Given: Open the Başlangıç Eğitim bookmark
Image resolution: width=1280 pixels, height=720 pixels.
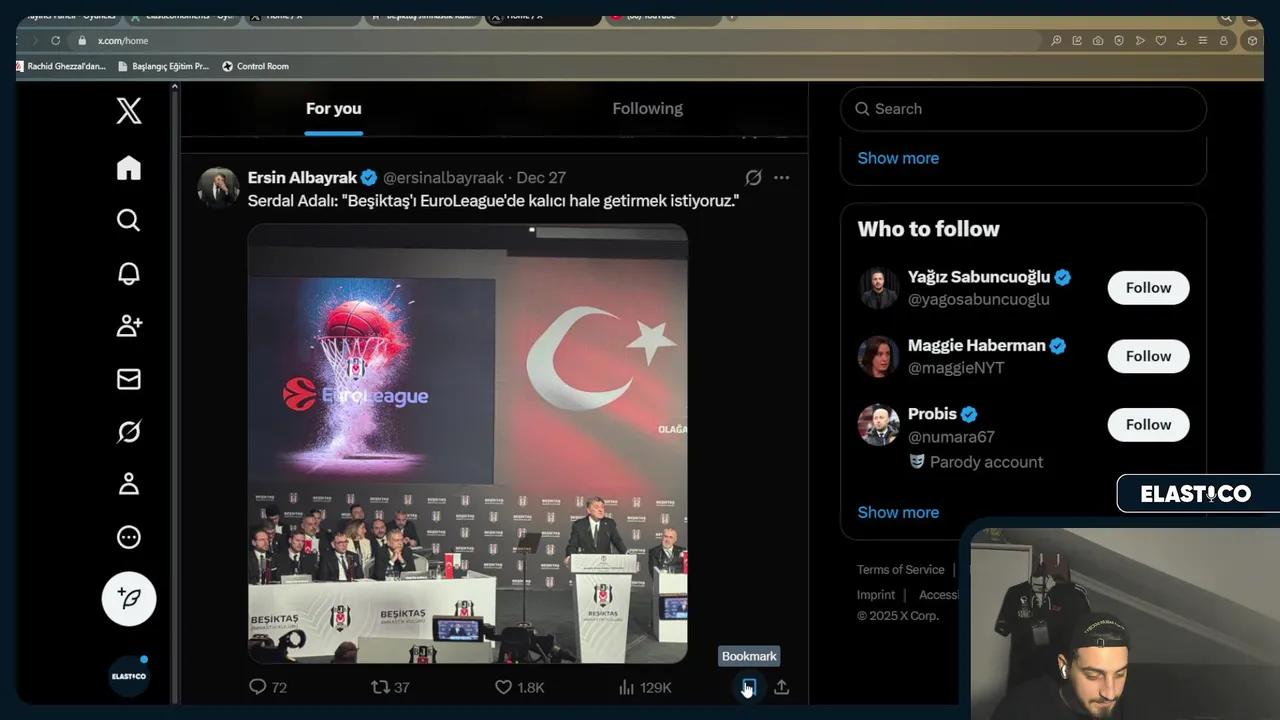Looking at the screenshot, I should click(164, 66).
